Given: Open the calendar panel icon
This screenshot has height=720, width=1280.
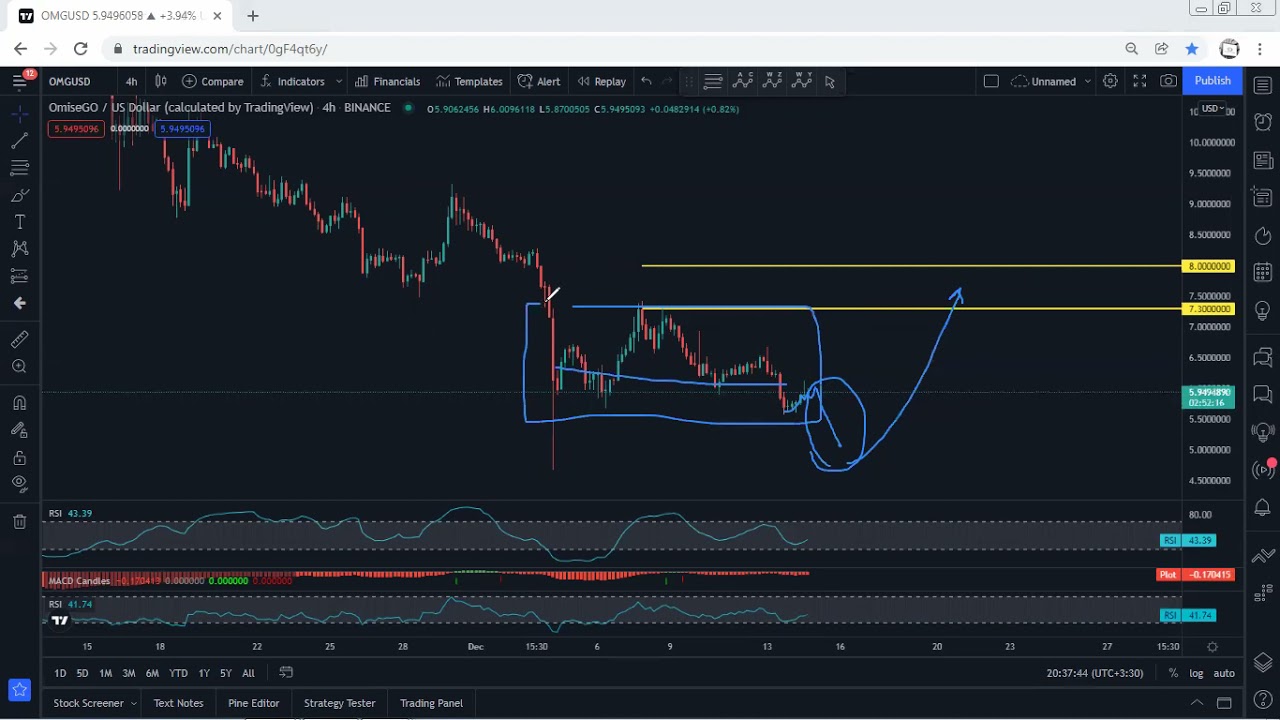Looking at the screenshot, I should click(x=1262, y=273).
